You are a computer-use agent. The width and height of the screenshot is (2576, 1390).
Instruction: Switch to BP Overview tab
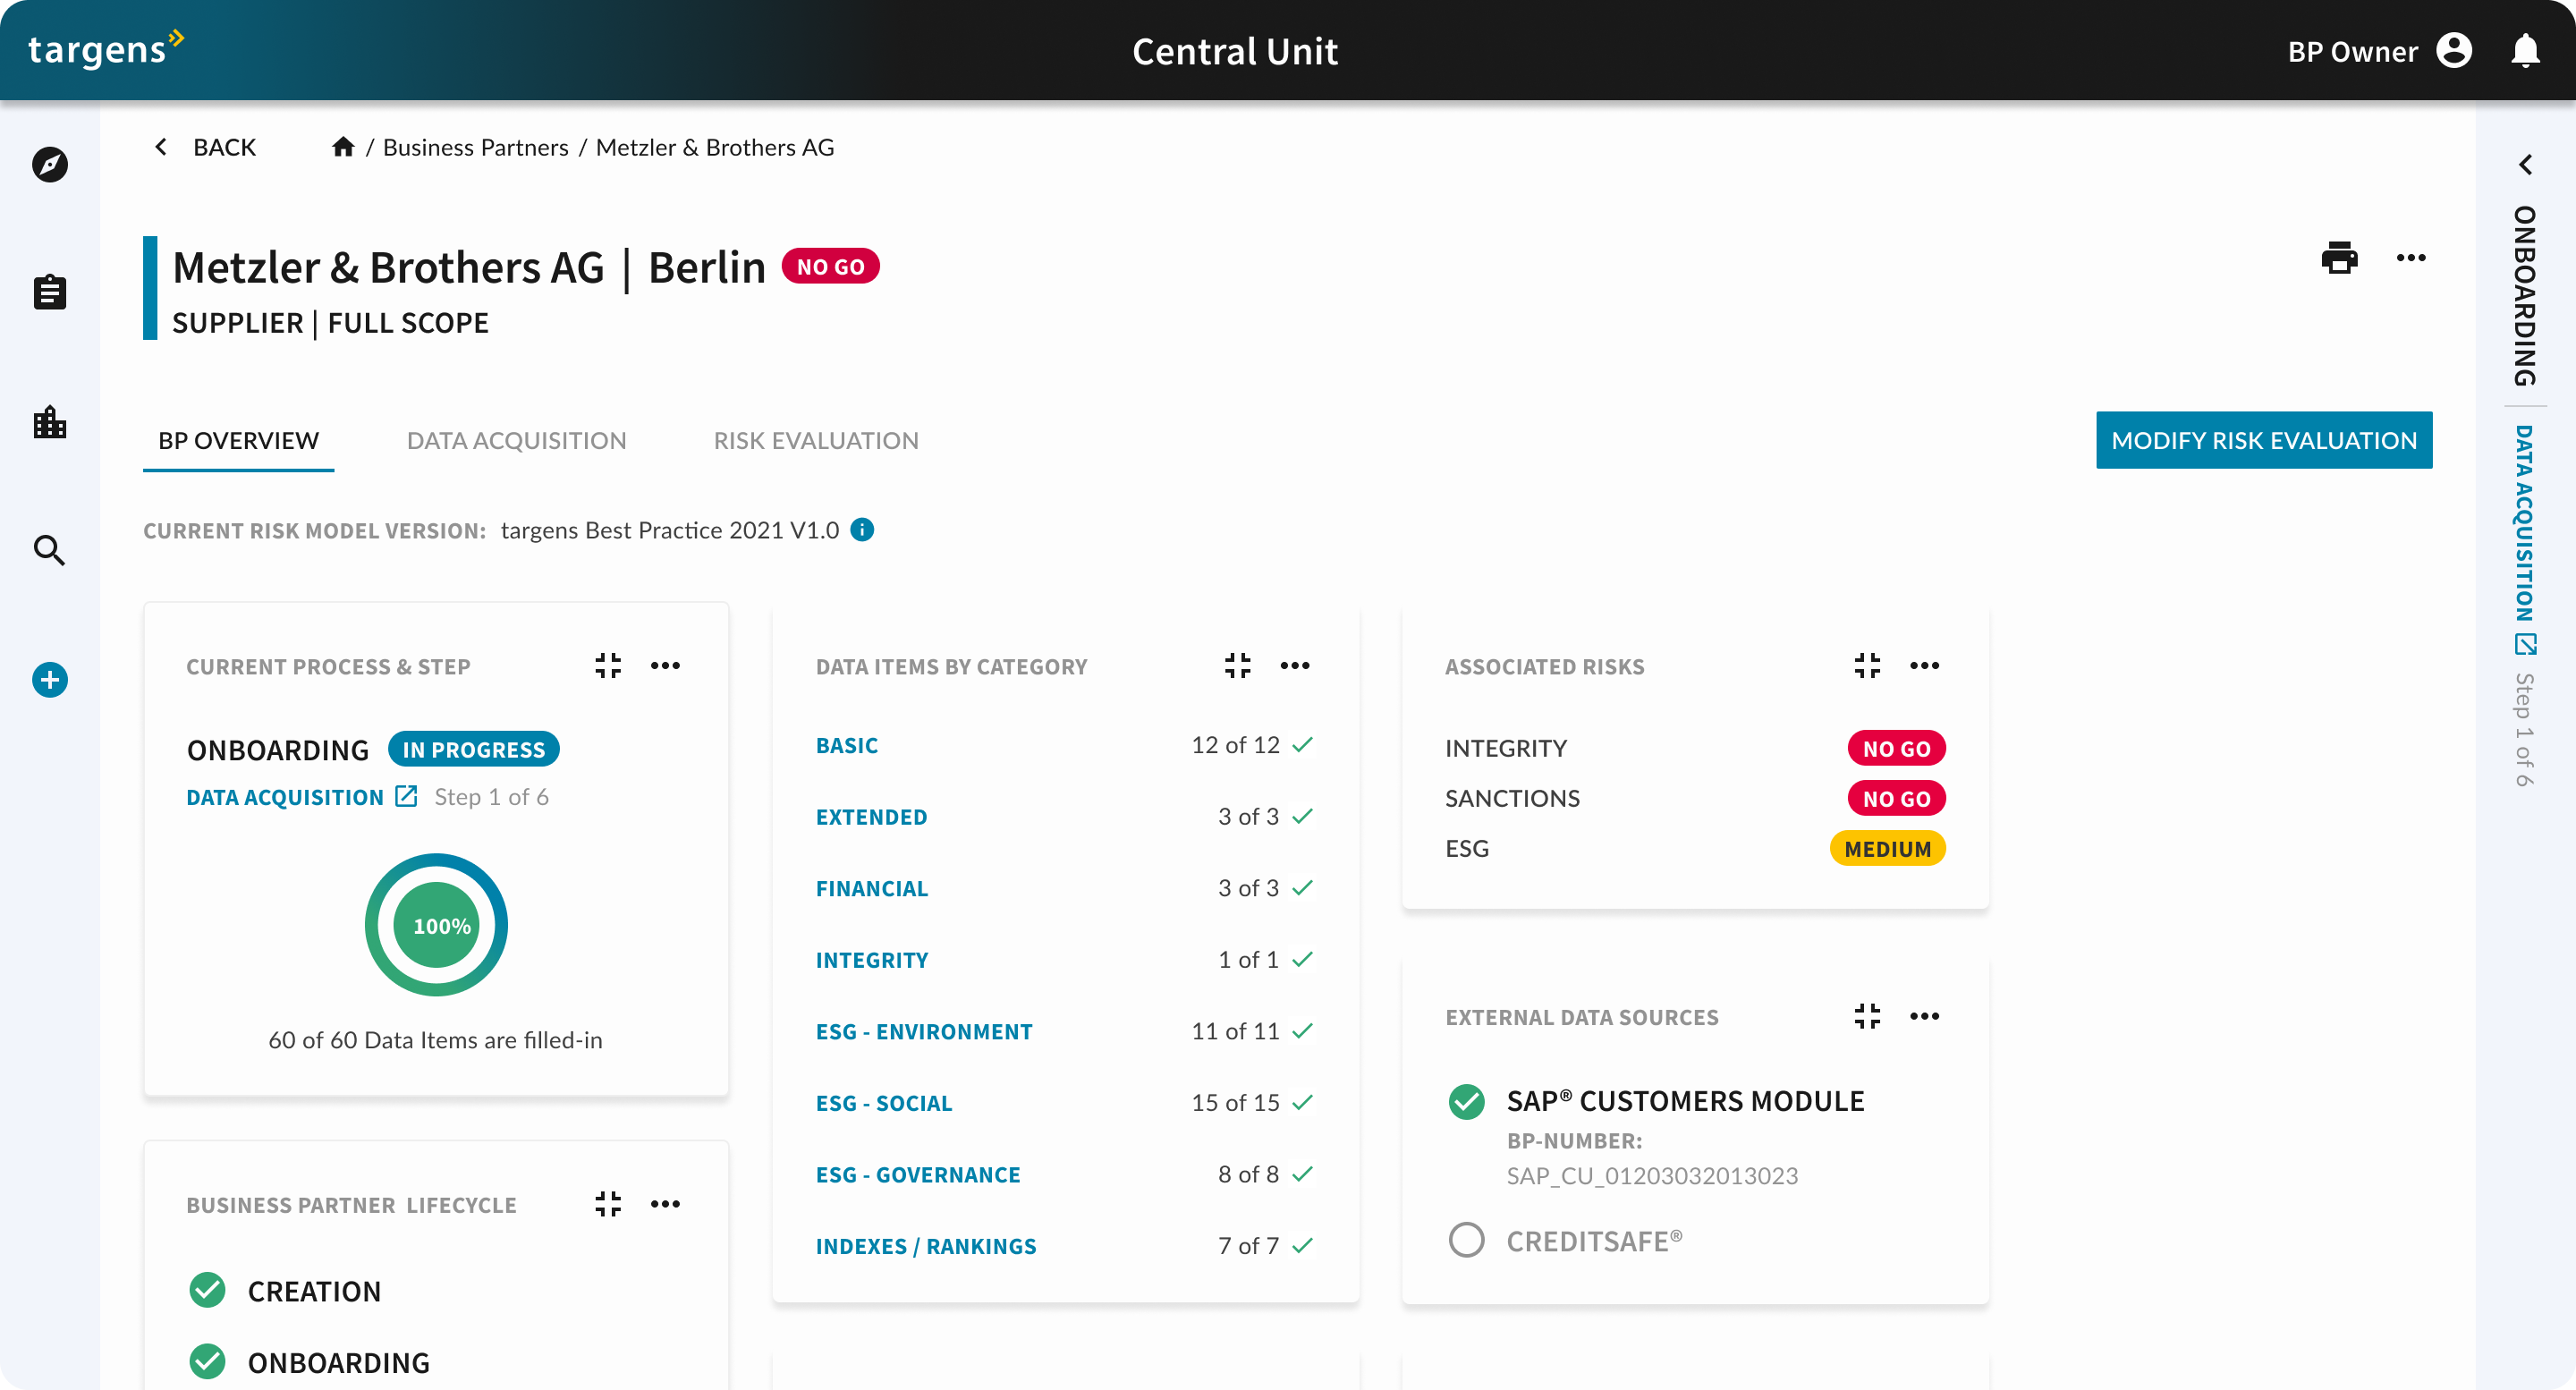pyautogui.click(x=238, y=441)
